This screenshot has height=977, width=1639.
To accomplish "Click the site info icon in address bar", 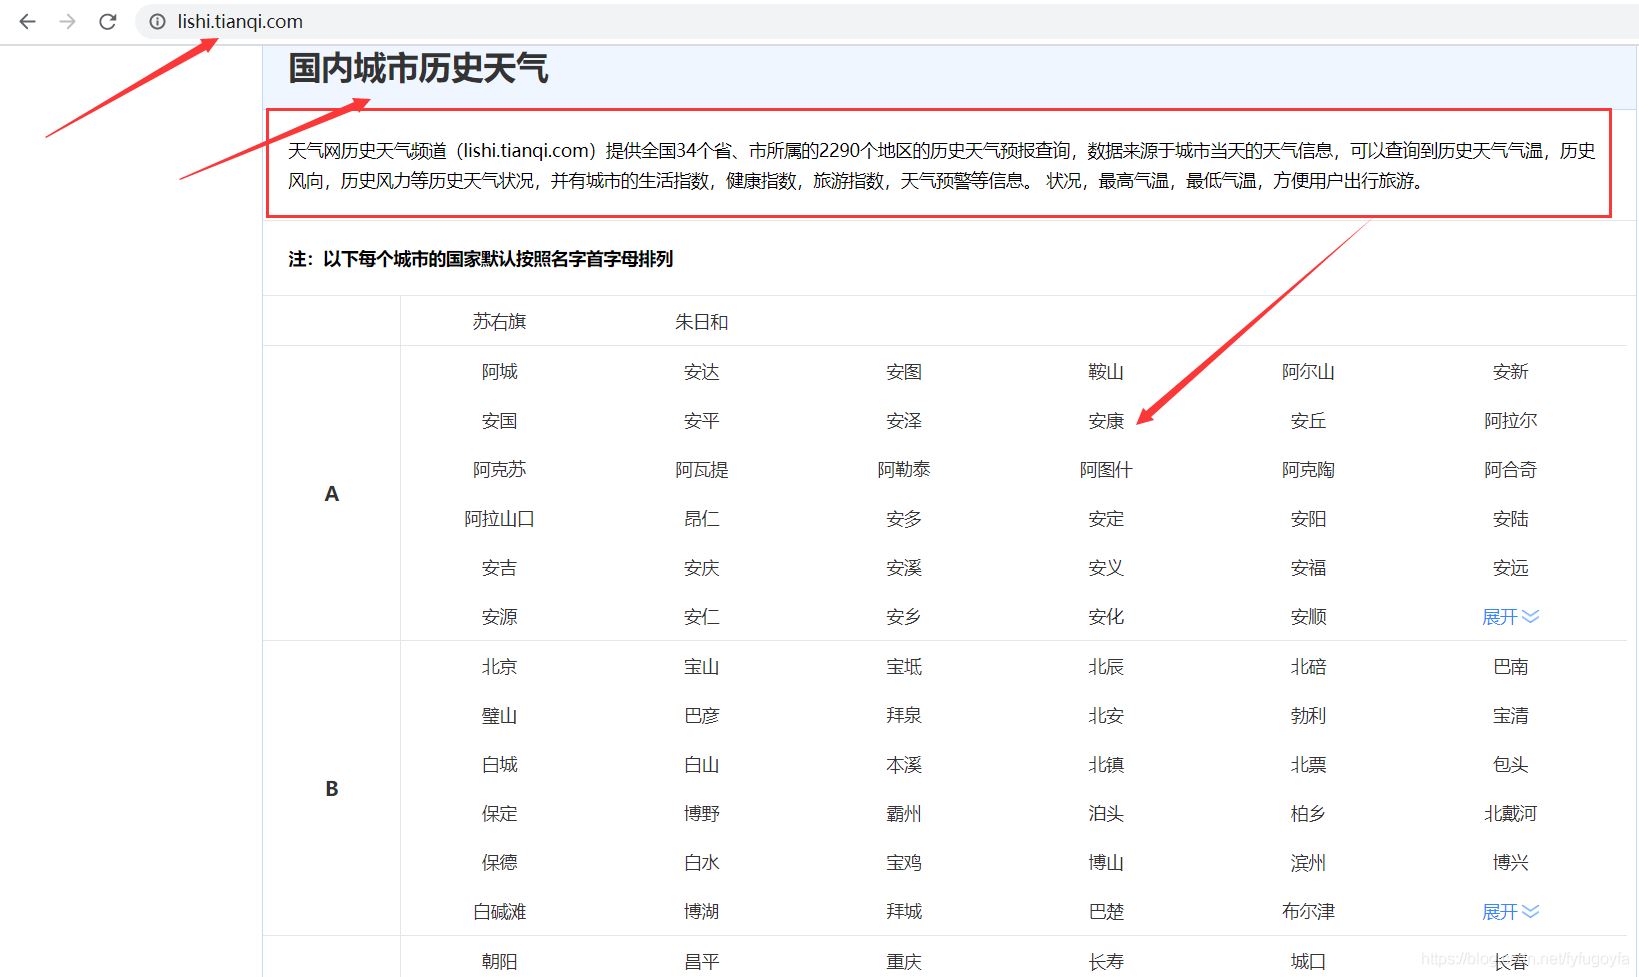I will point(156,21).
